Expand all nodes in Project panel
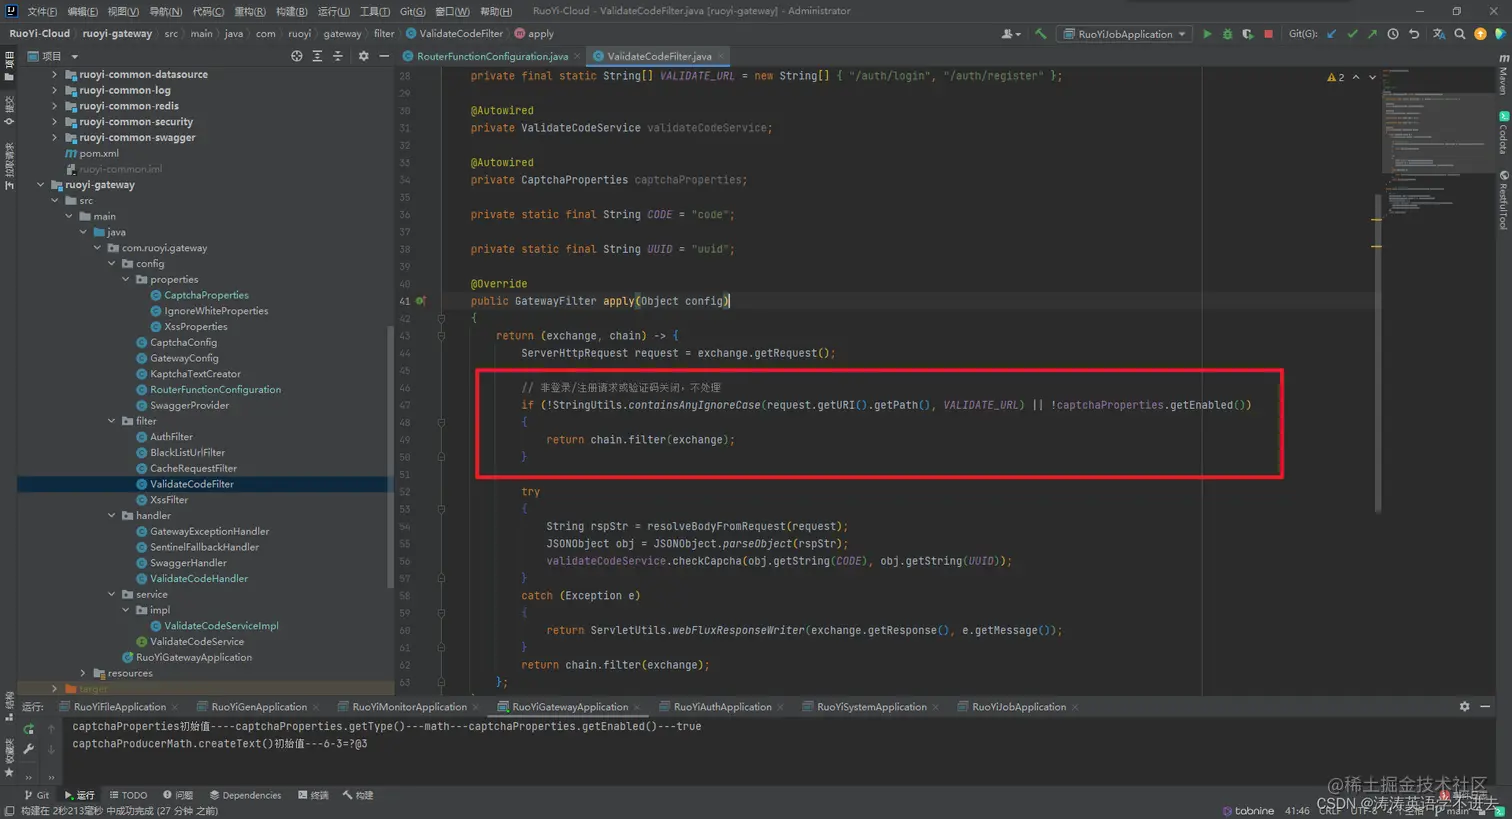Screen dimensions: 1512x819 click(317, 56)
